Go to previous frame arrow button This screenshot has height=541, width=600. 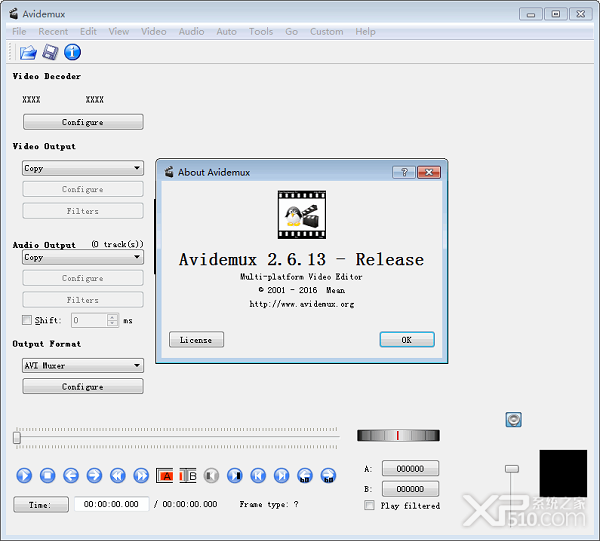coord(71,476)
